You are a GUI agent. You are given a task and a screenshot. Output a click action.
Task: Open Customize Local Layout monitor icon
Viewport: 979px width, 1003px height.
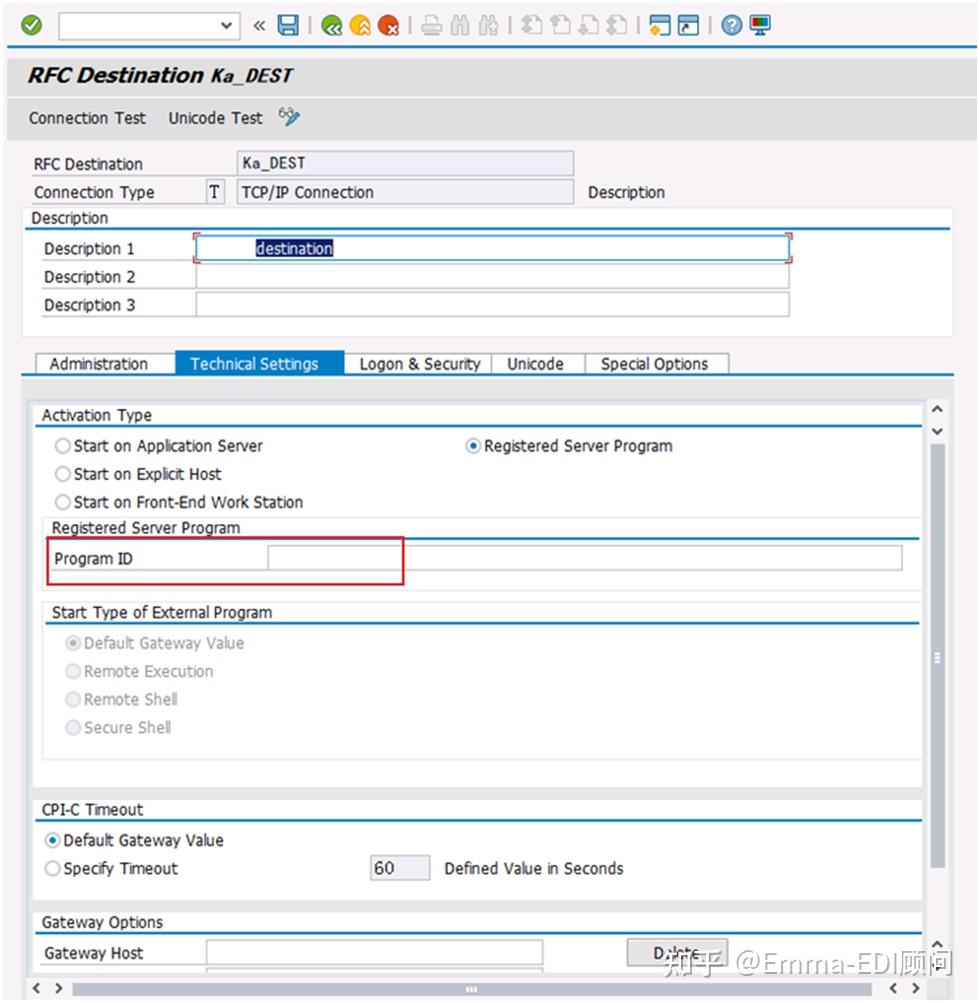(760, 26)
